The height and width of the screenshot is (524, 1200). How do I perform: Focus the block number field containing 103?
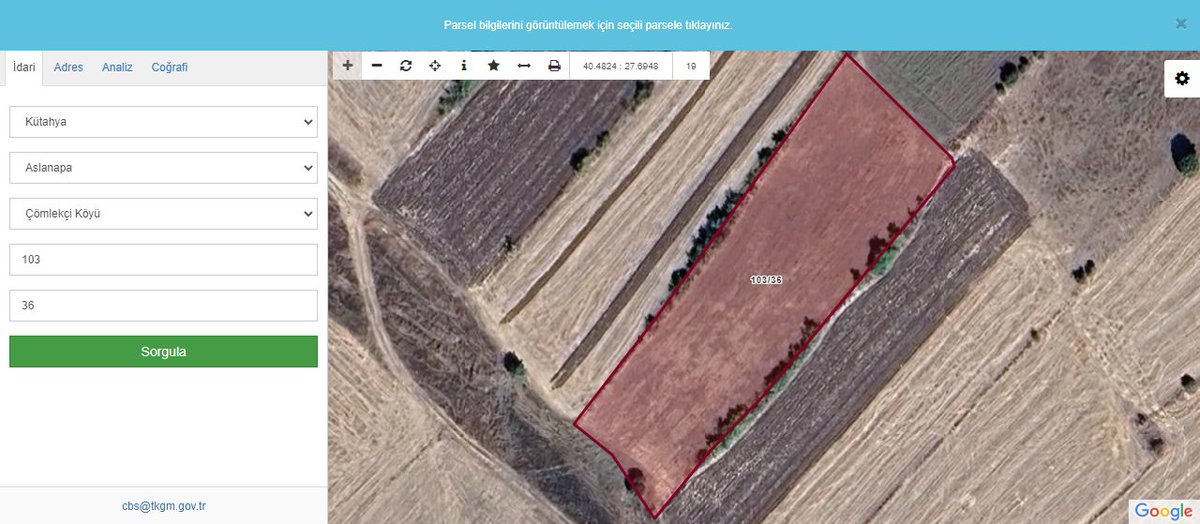tap(163, 260)
